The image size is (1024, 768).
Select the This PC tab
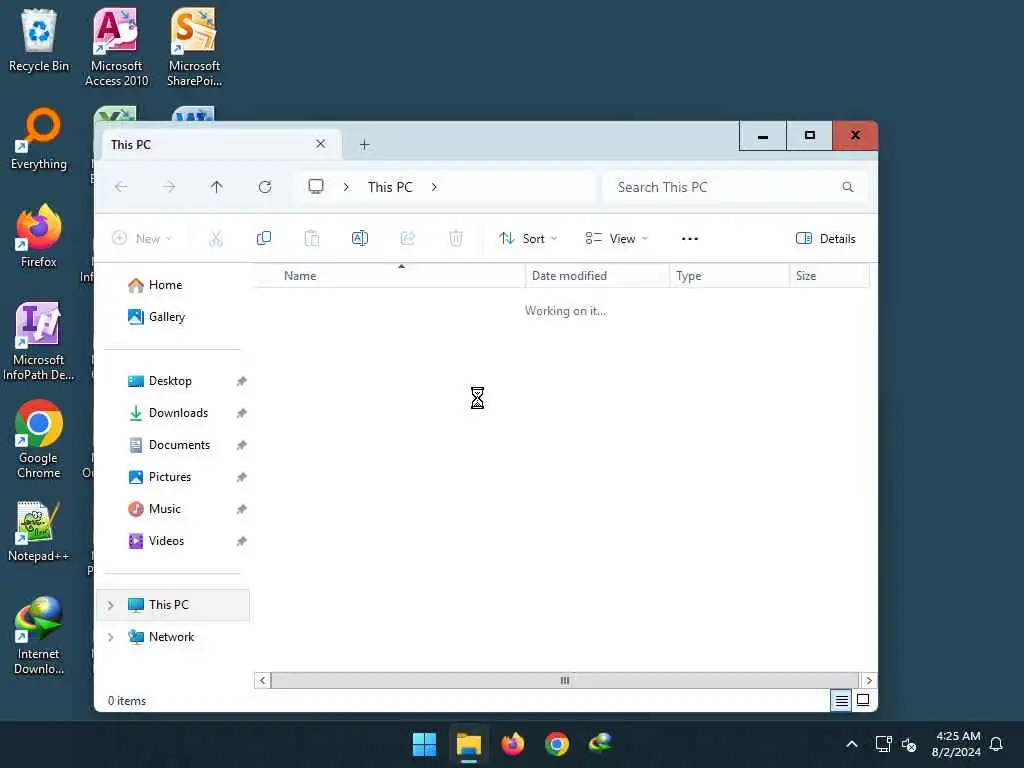tap(219, 144)
